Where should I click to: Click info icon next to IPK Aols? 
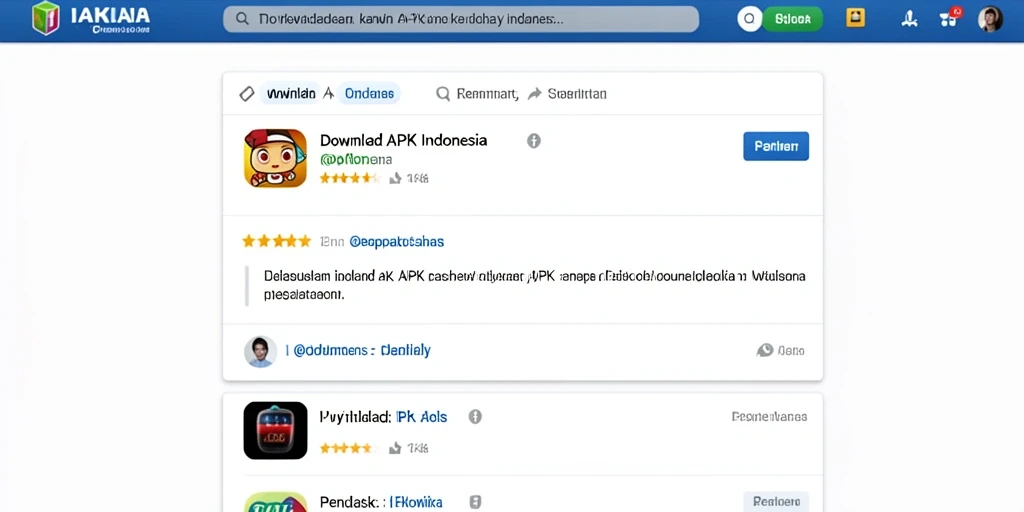[475, 417]
